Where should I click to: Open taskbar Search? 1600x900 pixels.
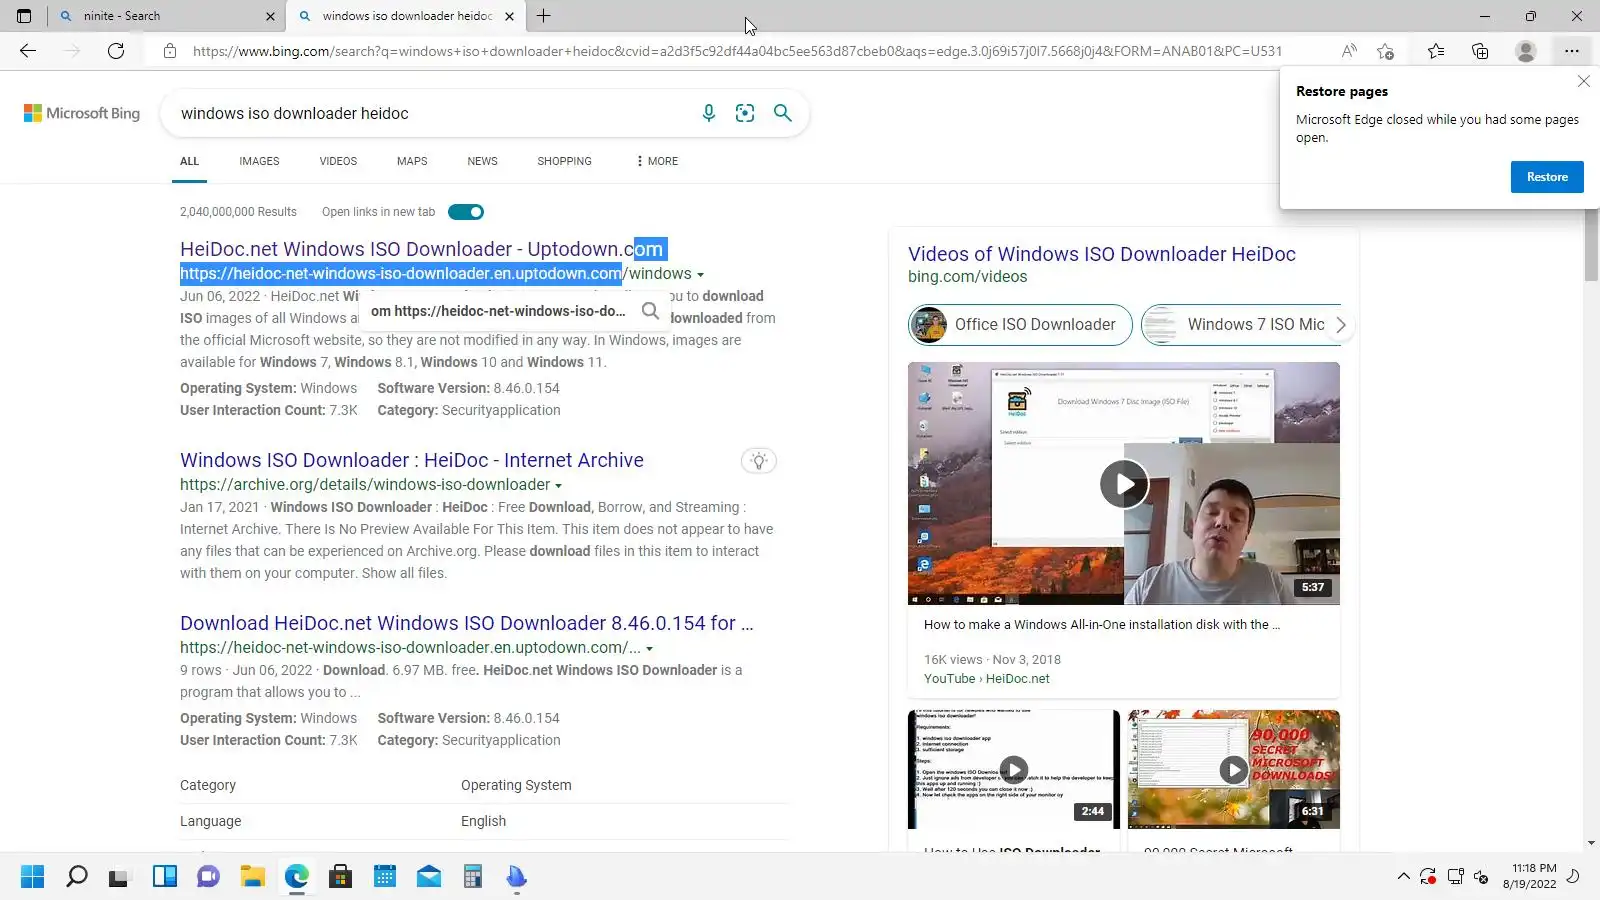pos(77,877)
